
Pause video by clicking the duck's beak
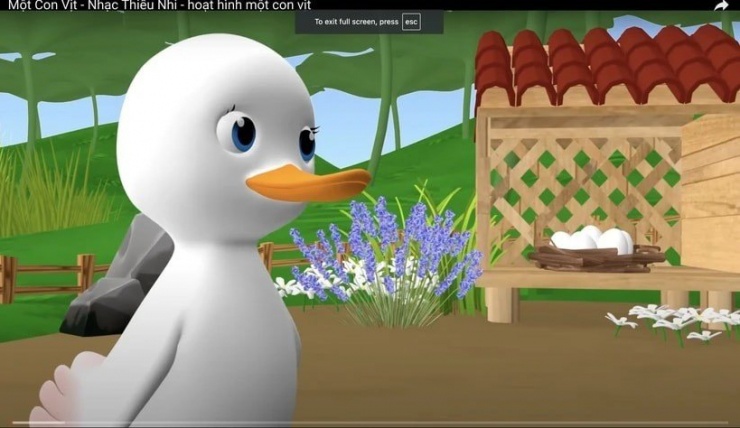(308, 184)
